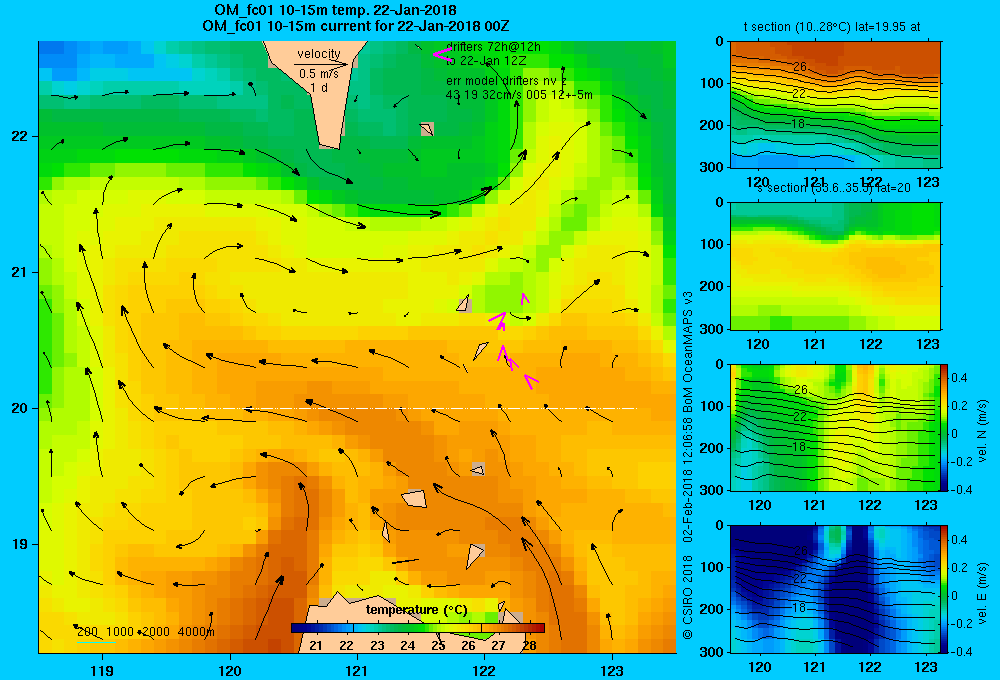Image resolution: width=1000 pixels, height=680 pixels.
Task: Click the '200 1000 2000 4000m' depth contour legend
Action: (145, 632)
